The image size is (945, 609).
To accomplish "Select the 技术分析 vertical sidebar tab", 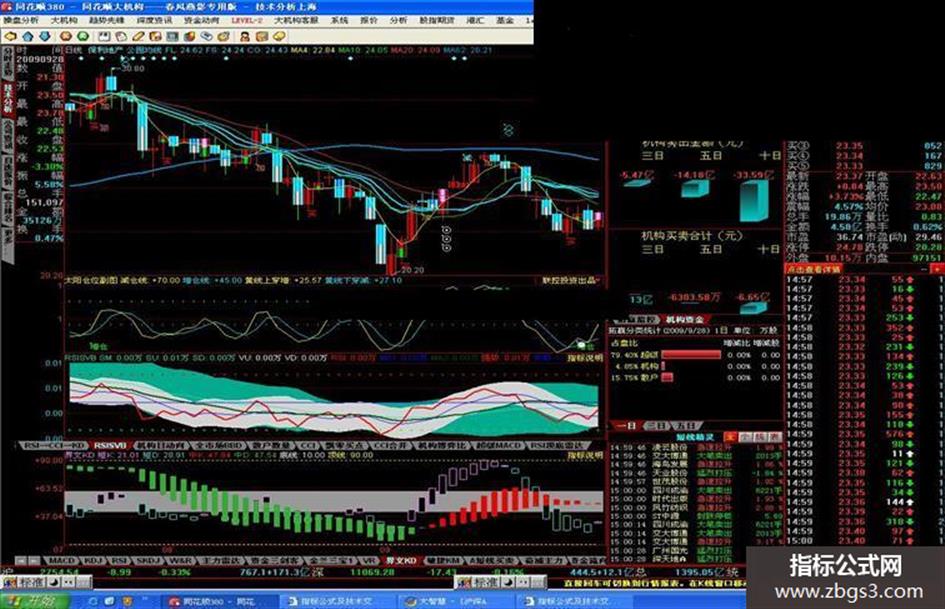I will tap(8, 99).
